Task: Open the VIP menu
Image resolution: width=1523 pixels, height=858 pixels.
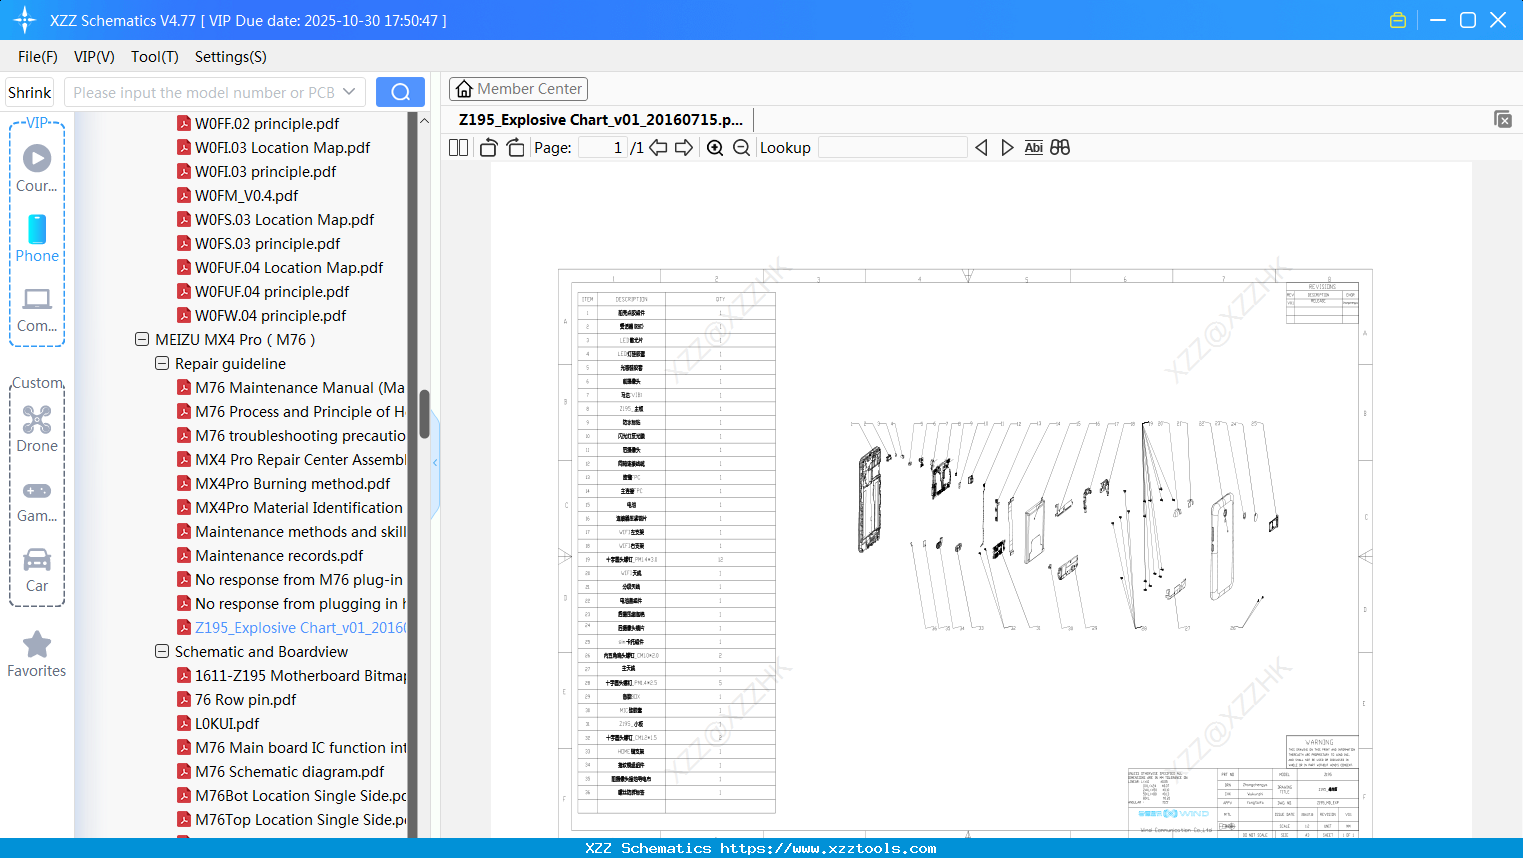Action: tap(94, 57)
